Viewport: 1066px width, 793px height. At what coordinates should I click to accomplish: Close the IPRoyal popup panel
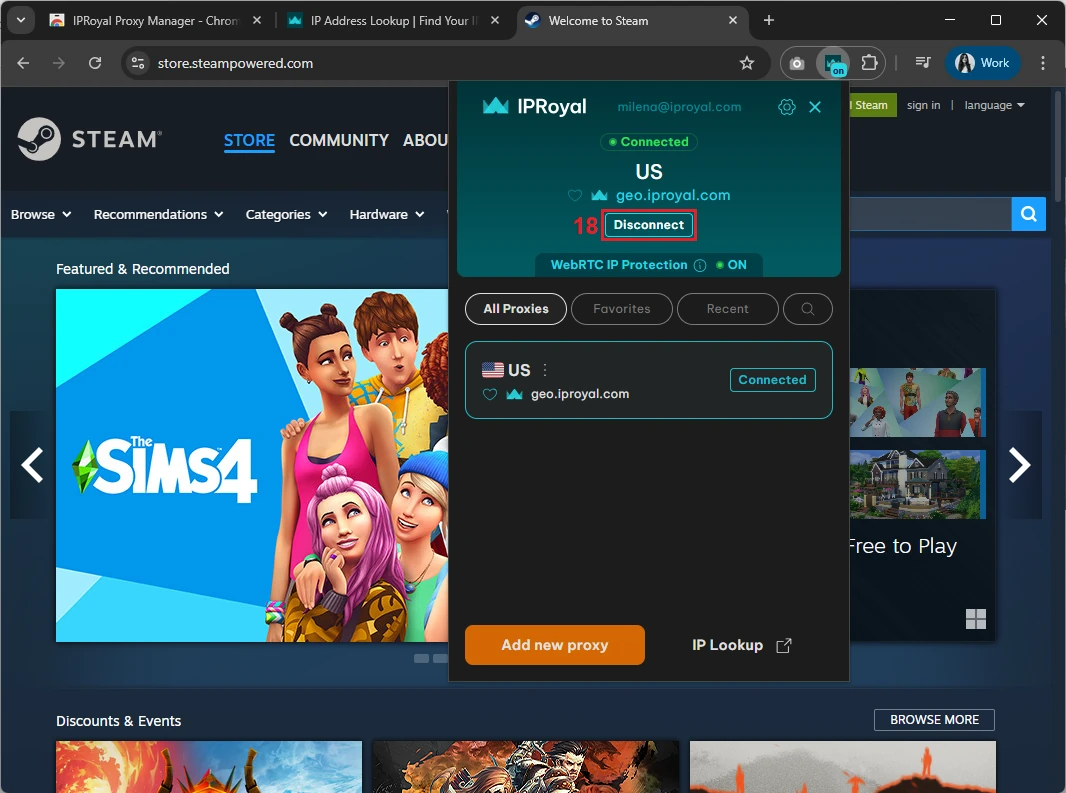815,107
